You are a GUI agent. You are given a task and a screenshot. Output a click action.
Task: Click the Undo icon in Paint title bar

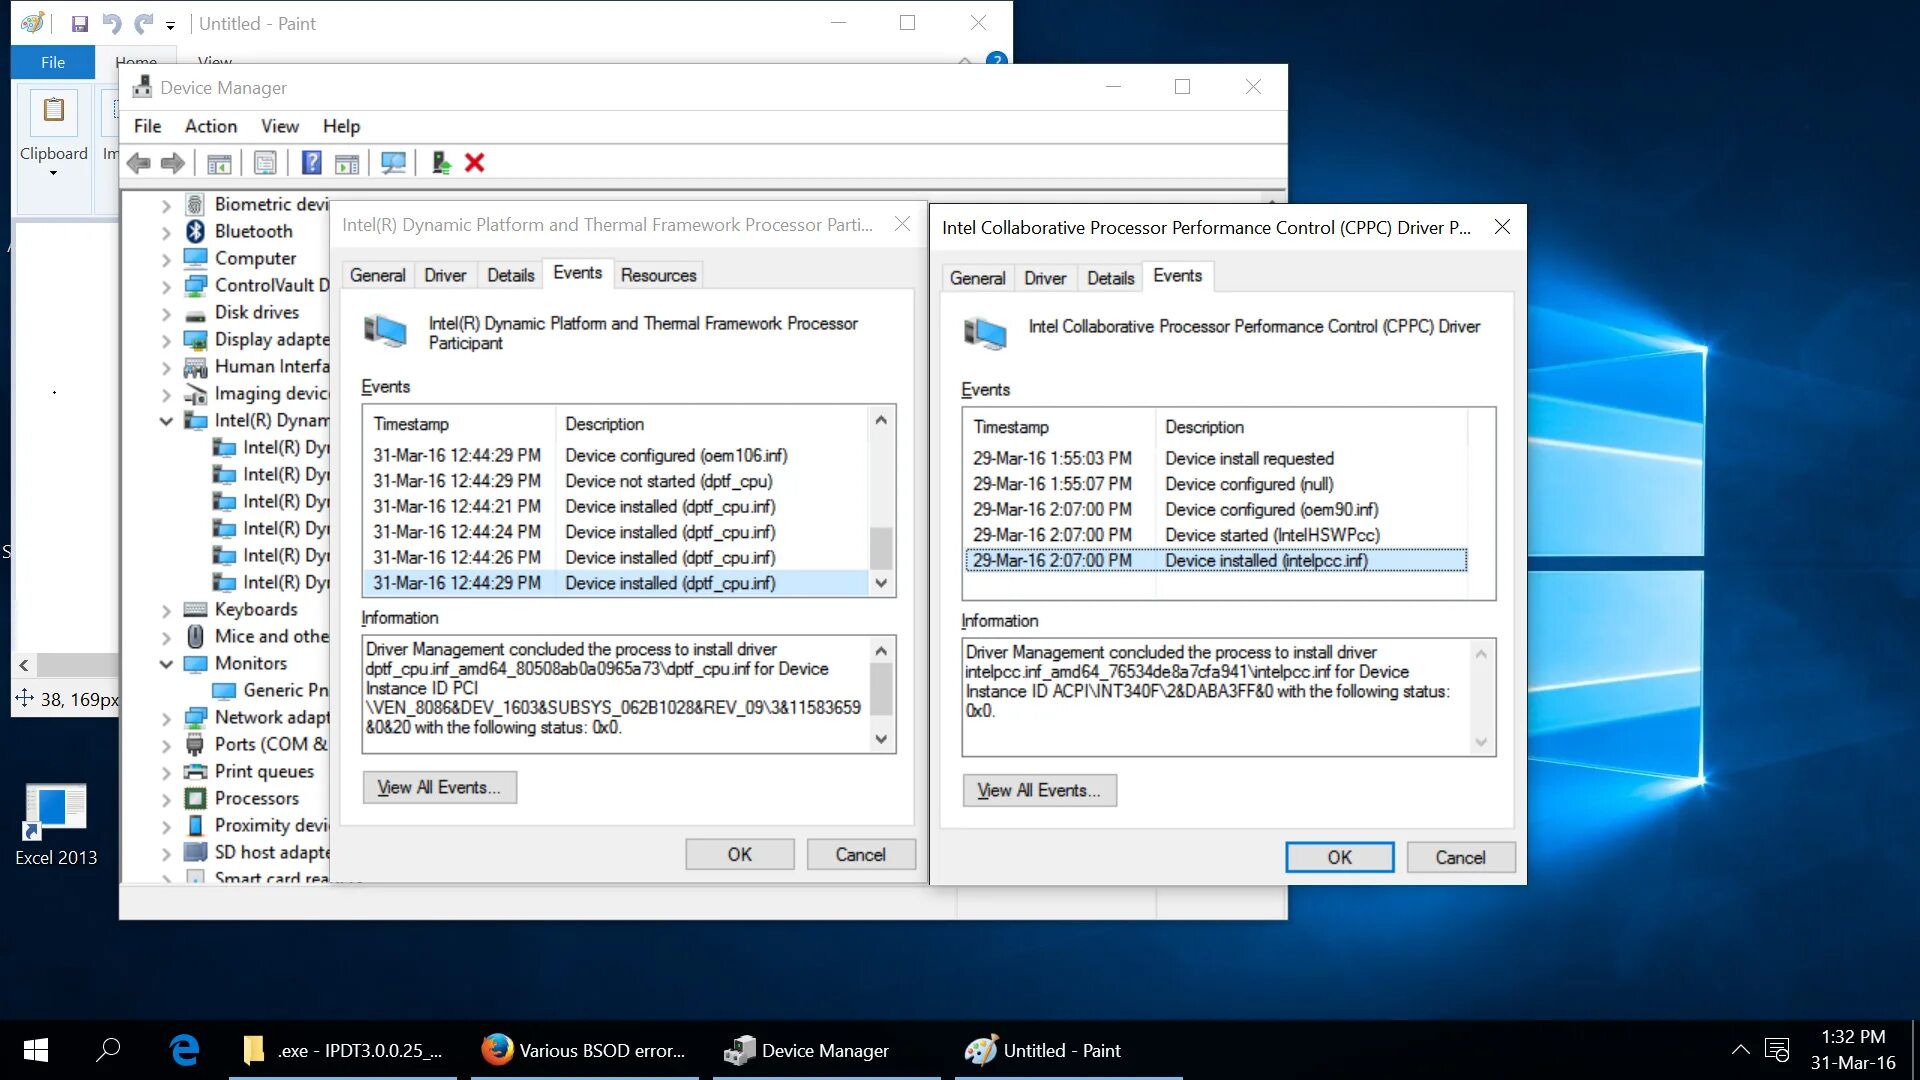point(112,23)
